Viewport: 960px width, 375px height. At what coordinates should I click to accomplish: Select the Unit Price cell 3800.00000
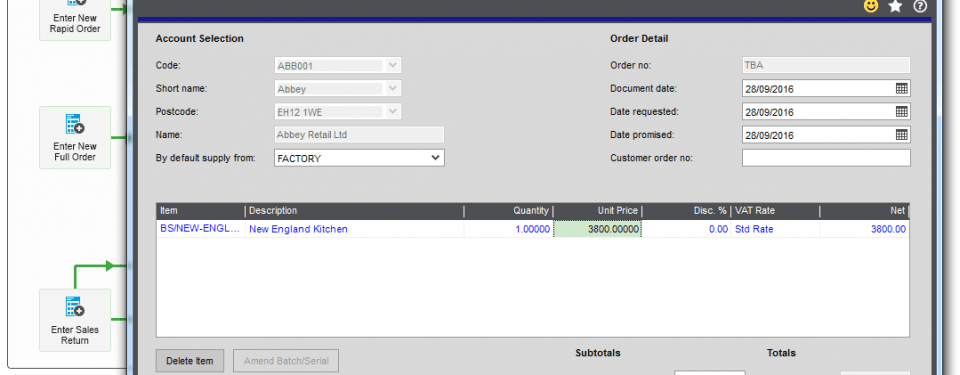pos(598,229)
